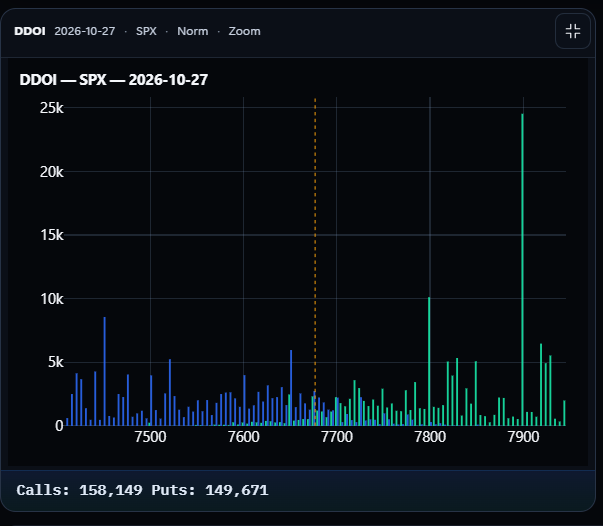Viewport: 603px width, 526px height.
Task: Click the 7900 x-axis label
Action: [523, 437]
